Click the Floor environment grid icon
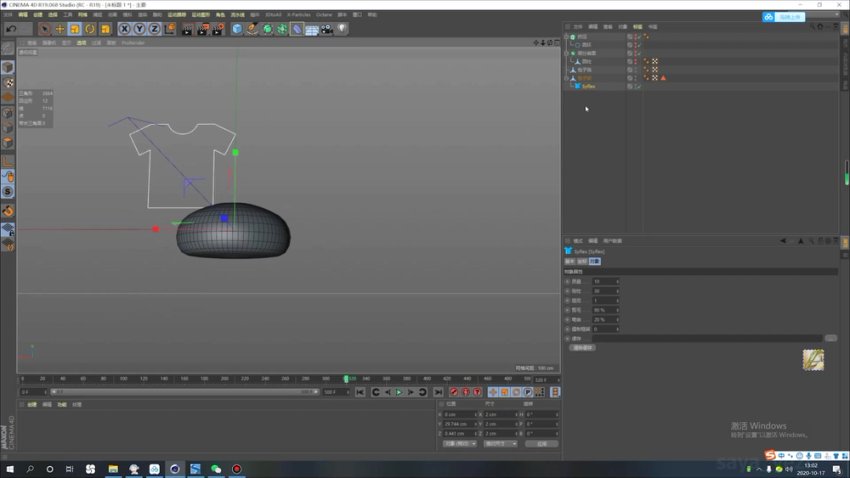Screen dimensions: 850x478 point(312,29)
